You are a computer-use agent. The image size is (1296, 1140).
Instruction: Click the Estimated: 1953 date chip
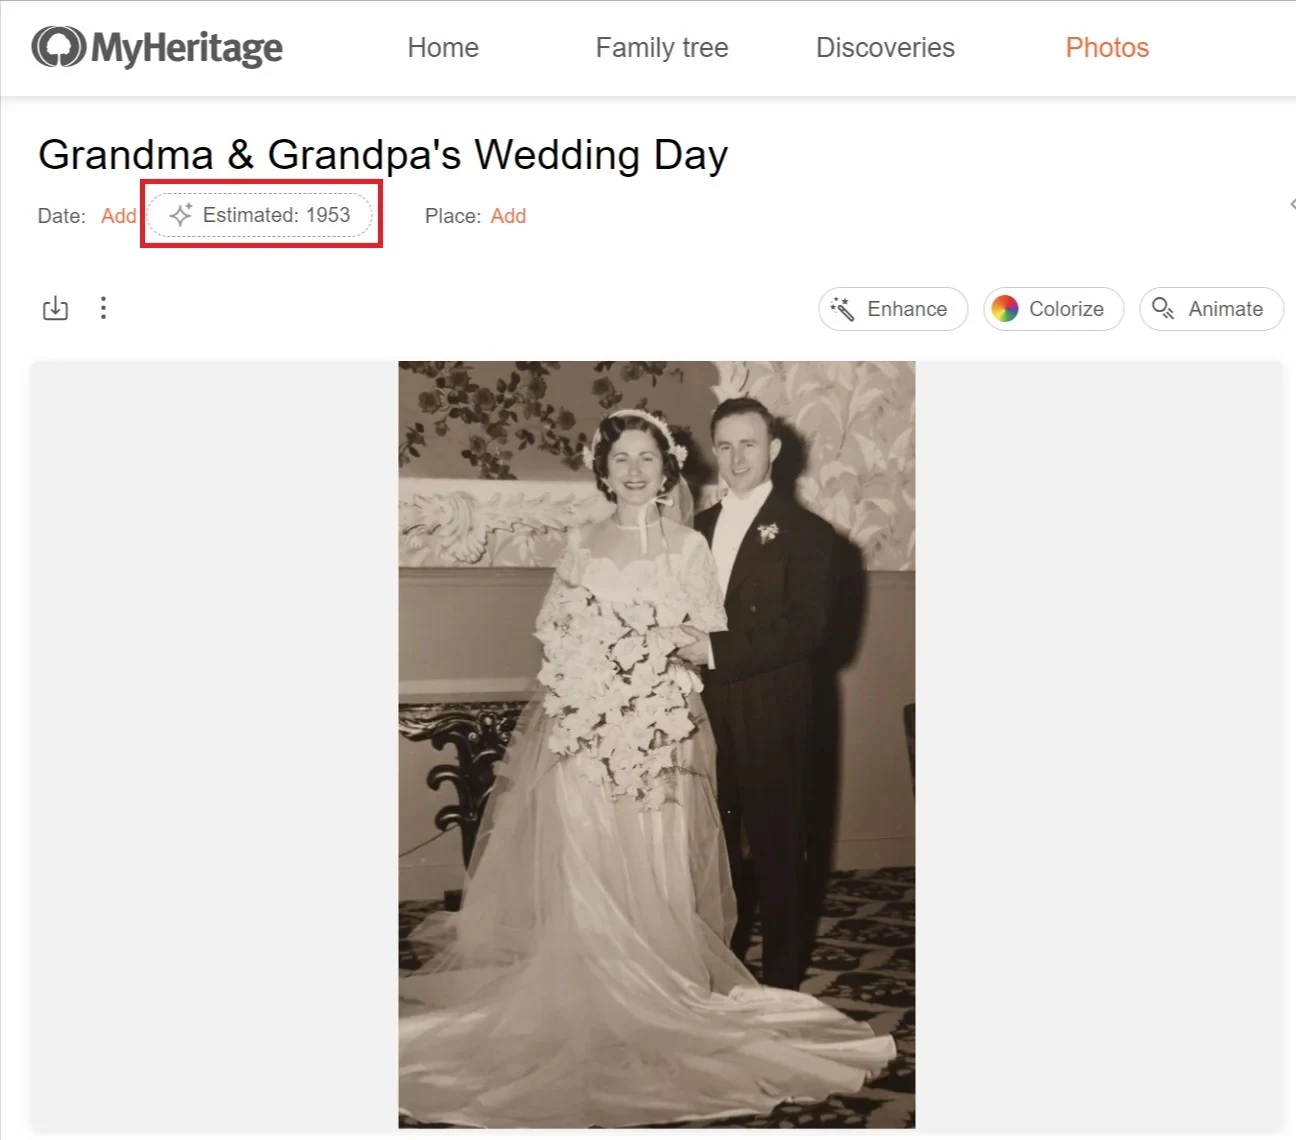click(x=260, y=215)
